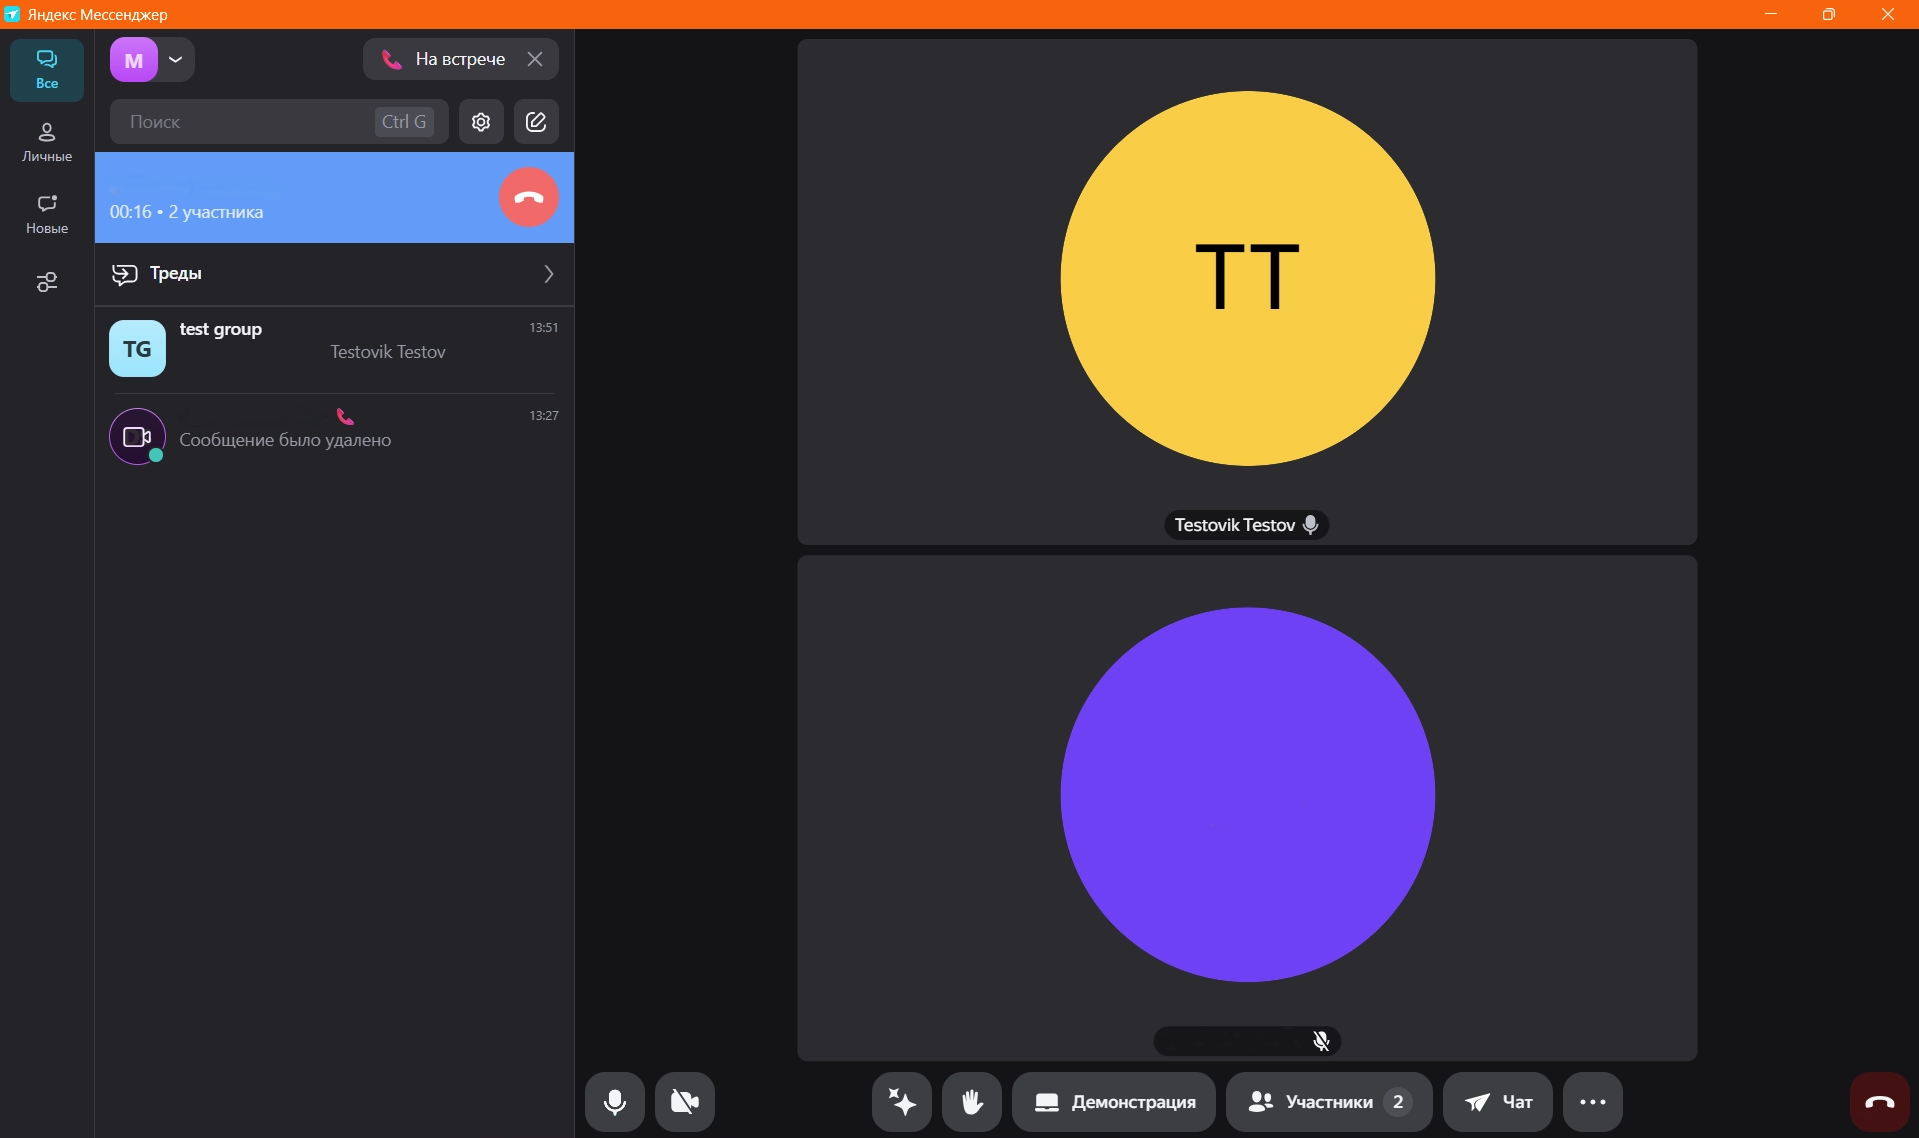Dismiss the 'На встрече' status
Image resolution: width=1919 pixels, height=1138 pixels.
point(535,59)
